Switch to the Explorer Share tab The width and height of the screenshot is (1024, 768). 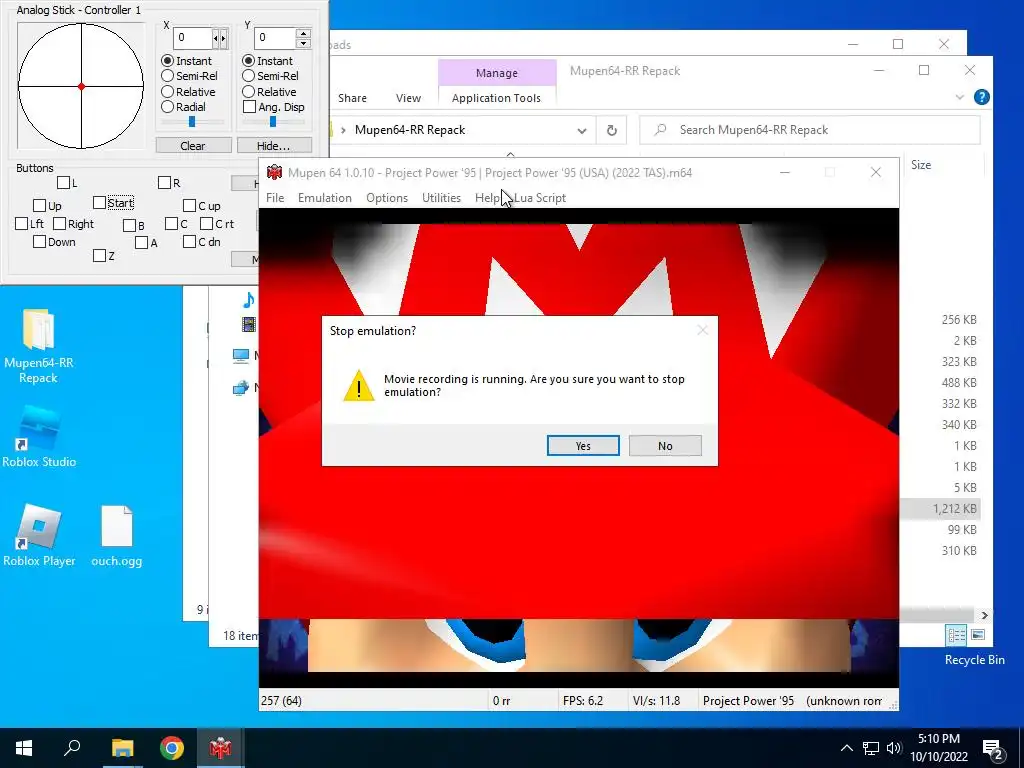(x=352, y=98)
